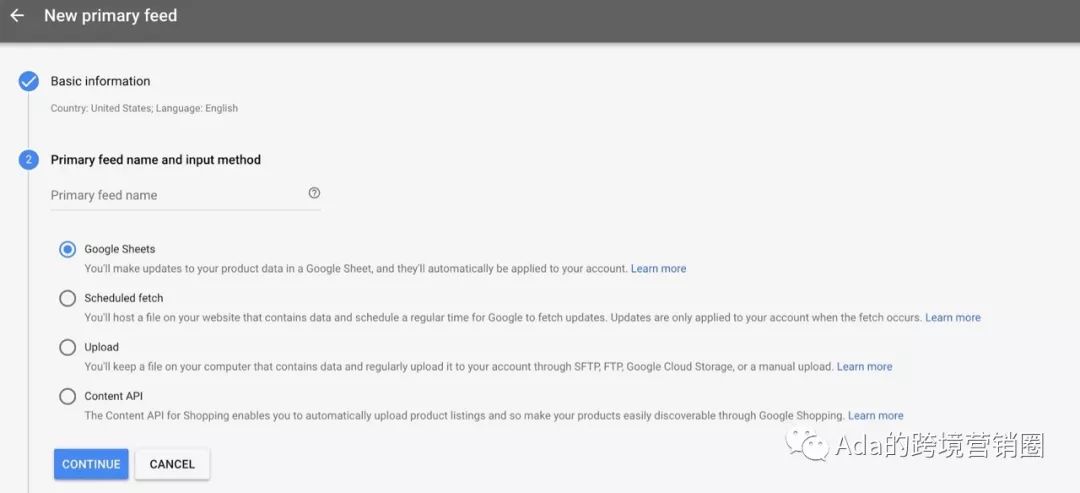
Task: Open Learn more for Content API
Action: pyautogui.click(x=875, y=415)
